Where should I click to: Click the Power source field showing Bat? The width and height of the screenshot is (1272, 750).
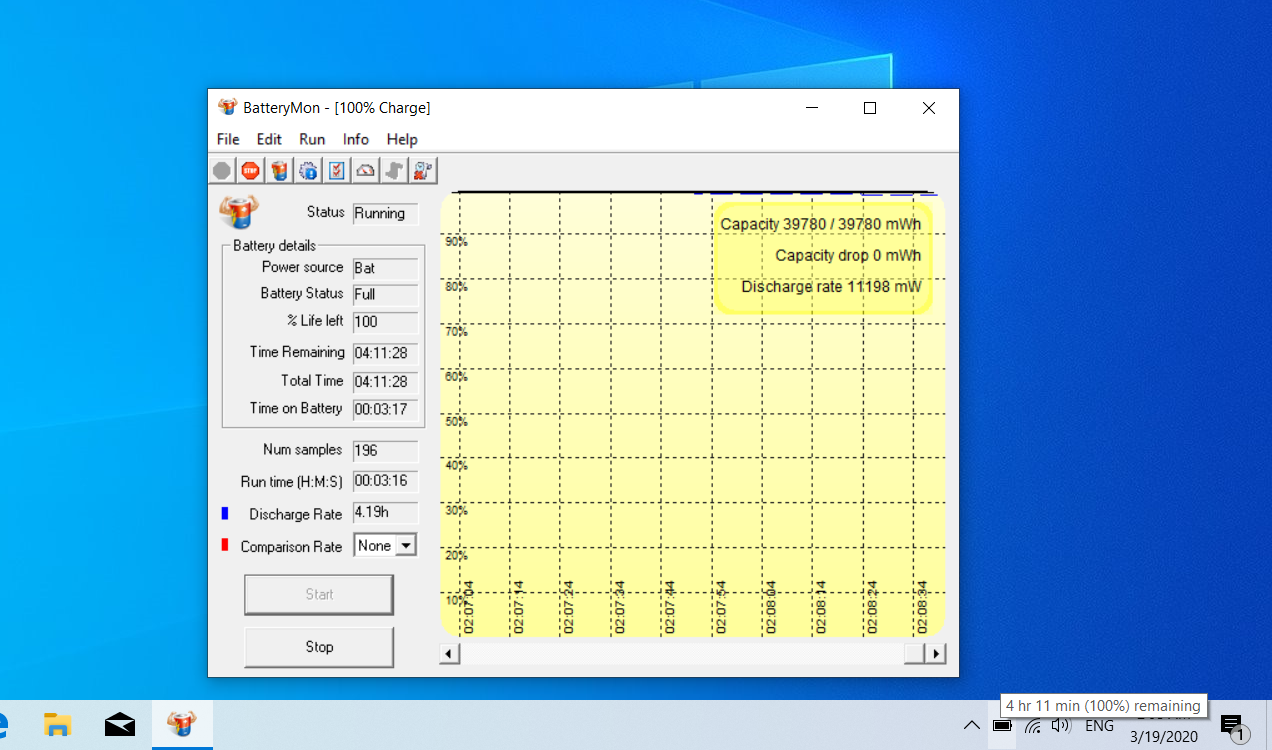(385, 268)
